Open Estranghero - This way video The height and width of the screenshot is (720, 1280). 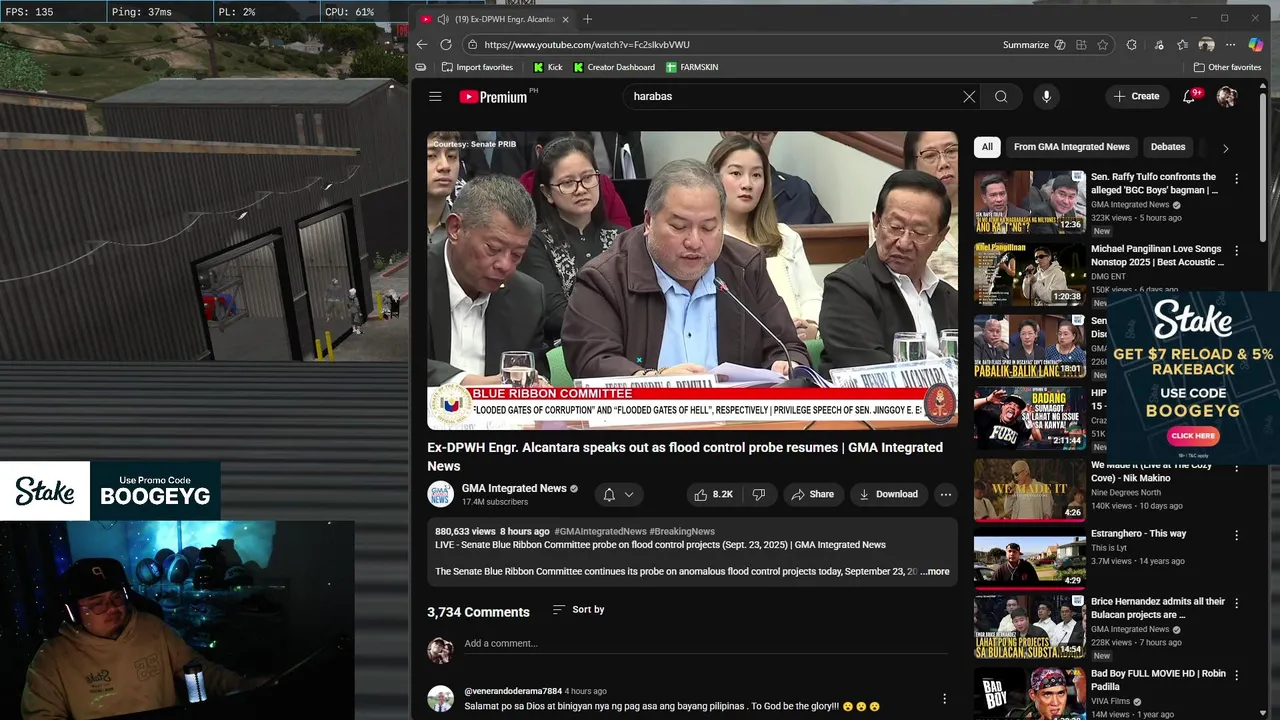[1138, 533]
